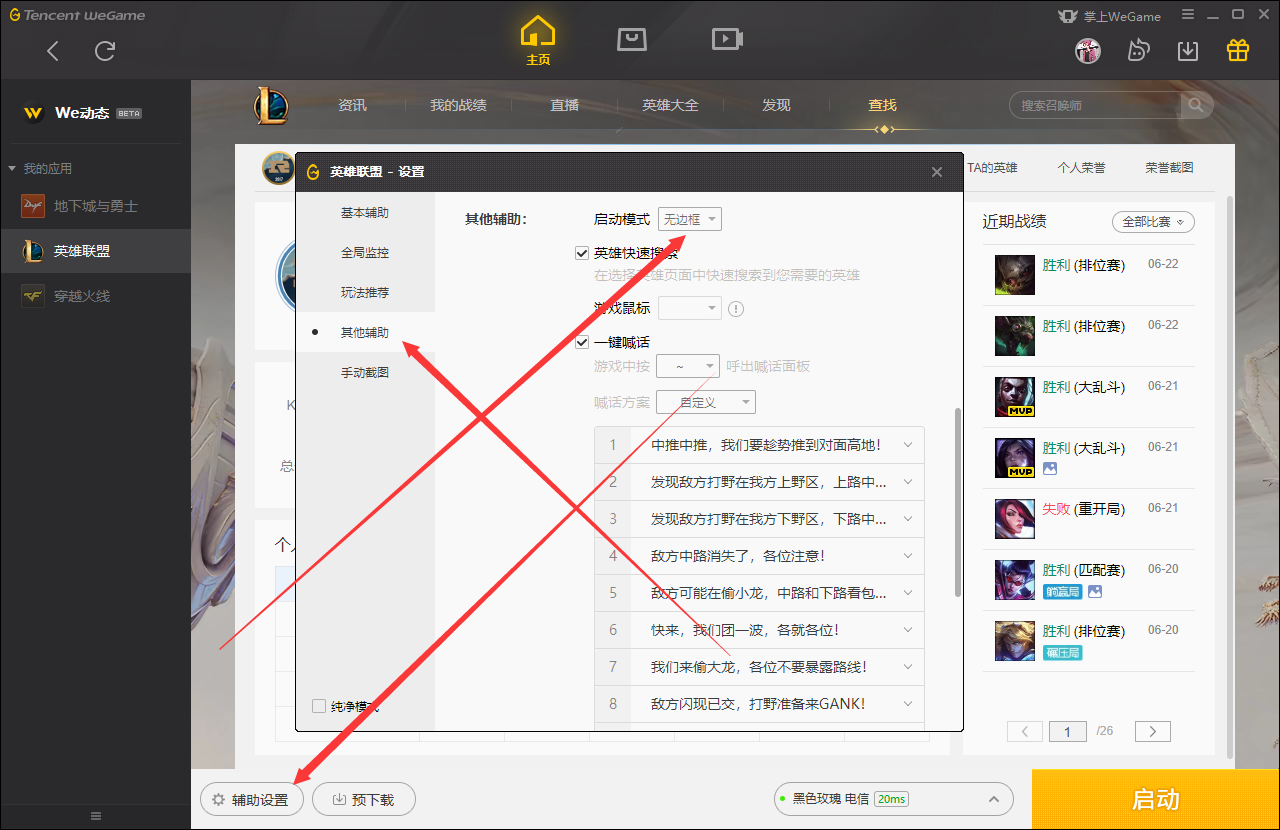This screenshot has height=830, width=1280.
Task: Click the page number field showing 1
Action: pos(1067,732)
